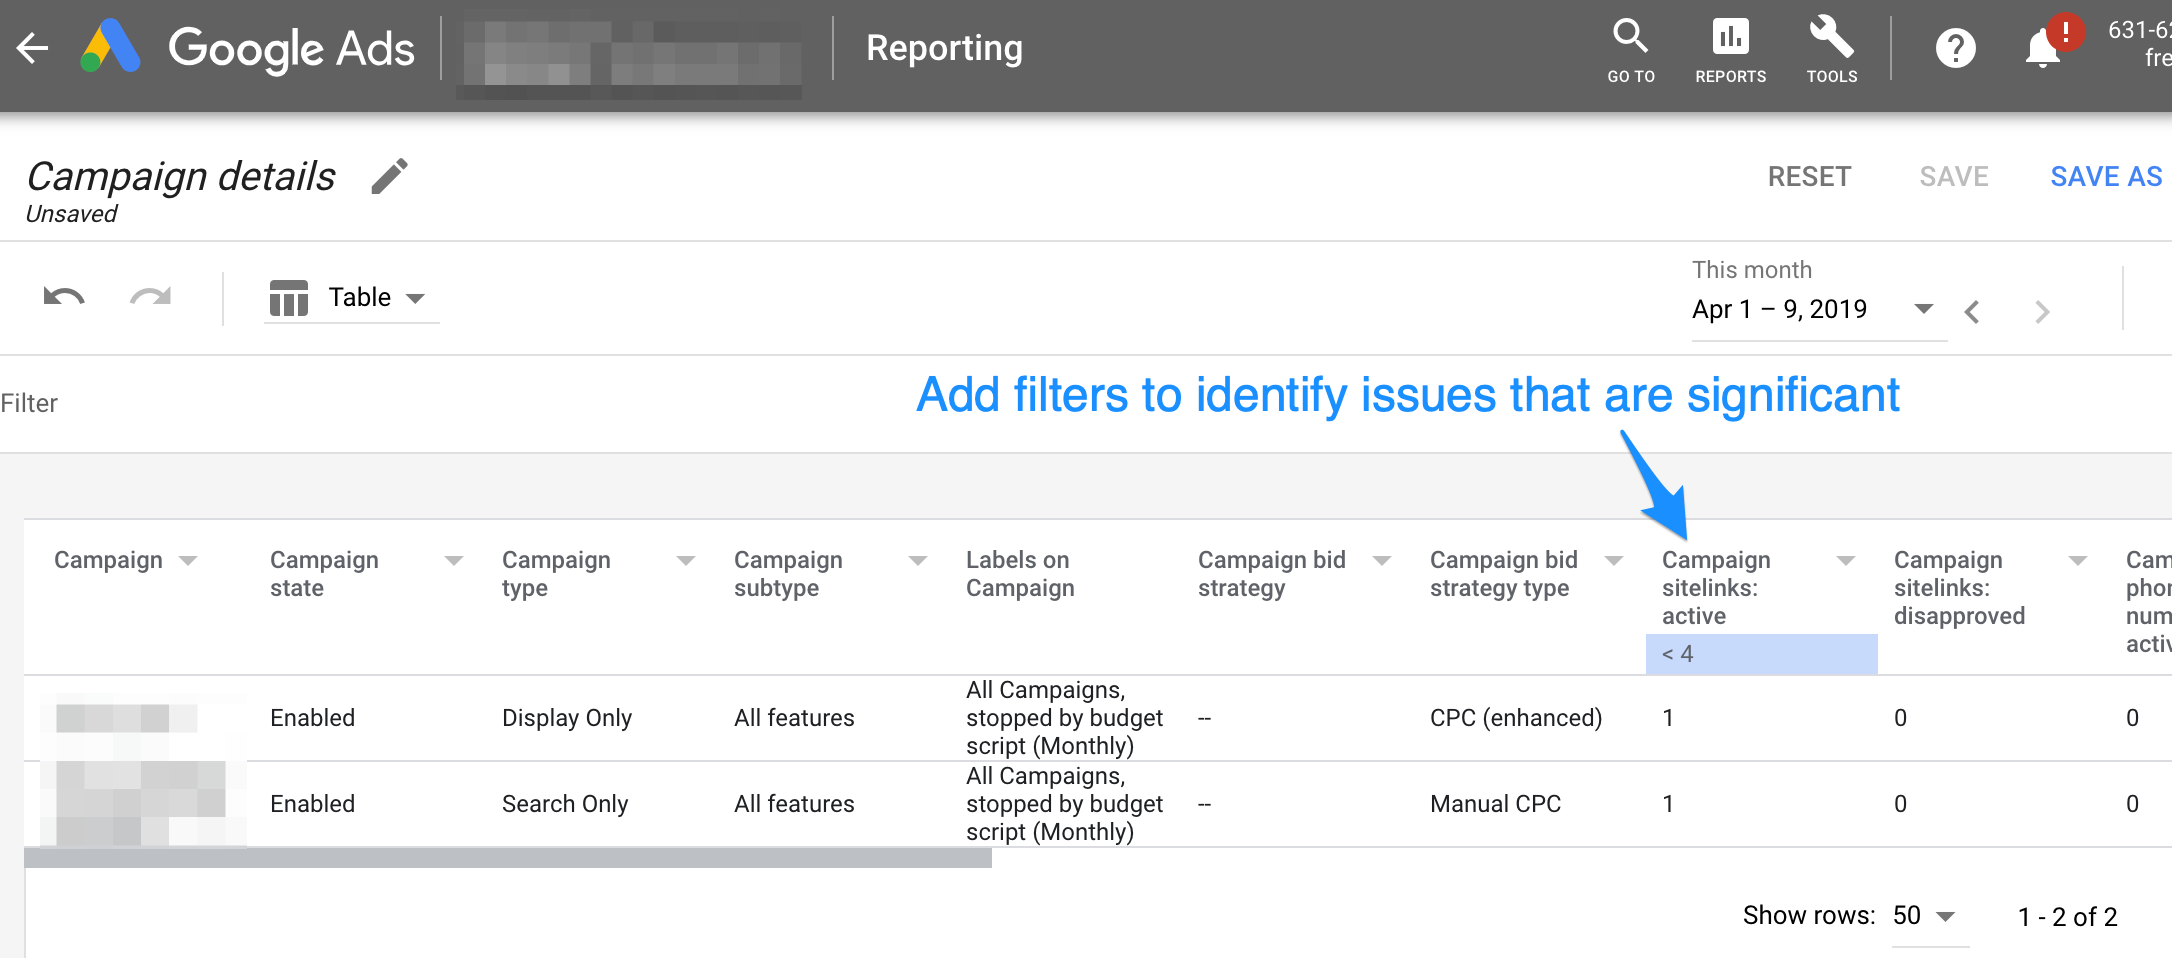Click the Google Ads logo
2172x958 pixels.
click(248, 48)
